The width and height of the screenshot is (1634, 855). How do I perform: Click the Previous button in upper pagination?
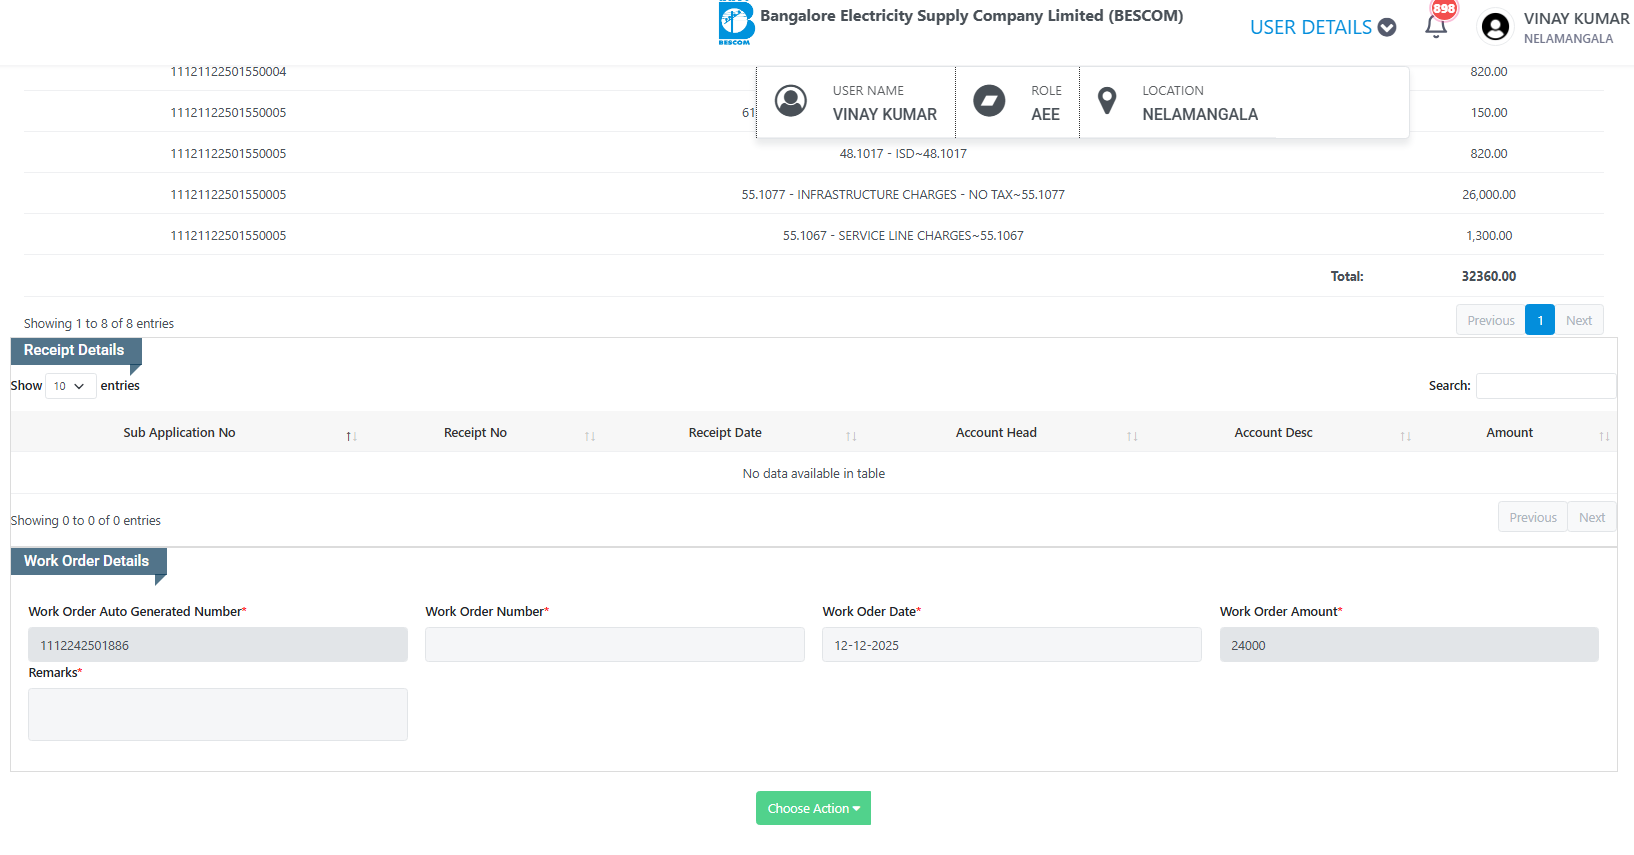click(x=1491, y=320)
